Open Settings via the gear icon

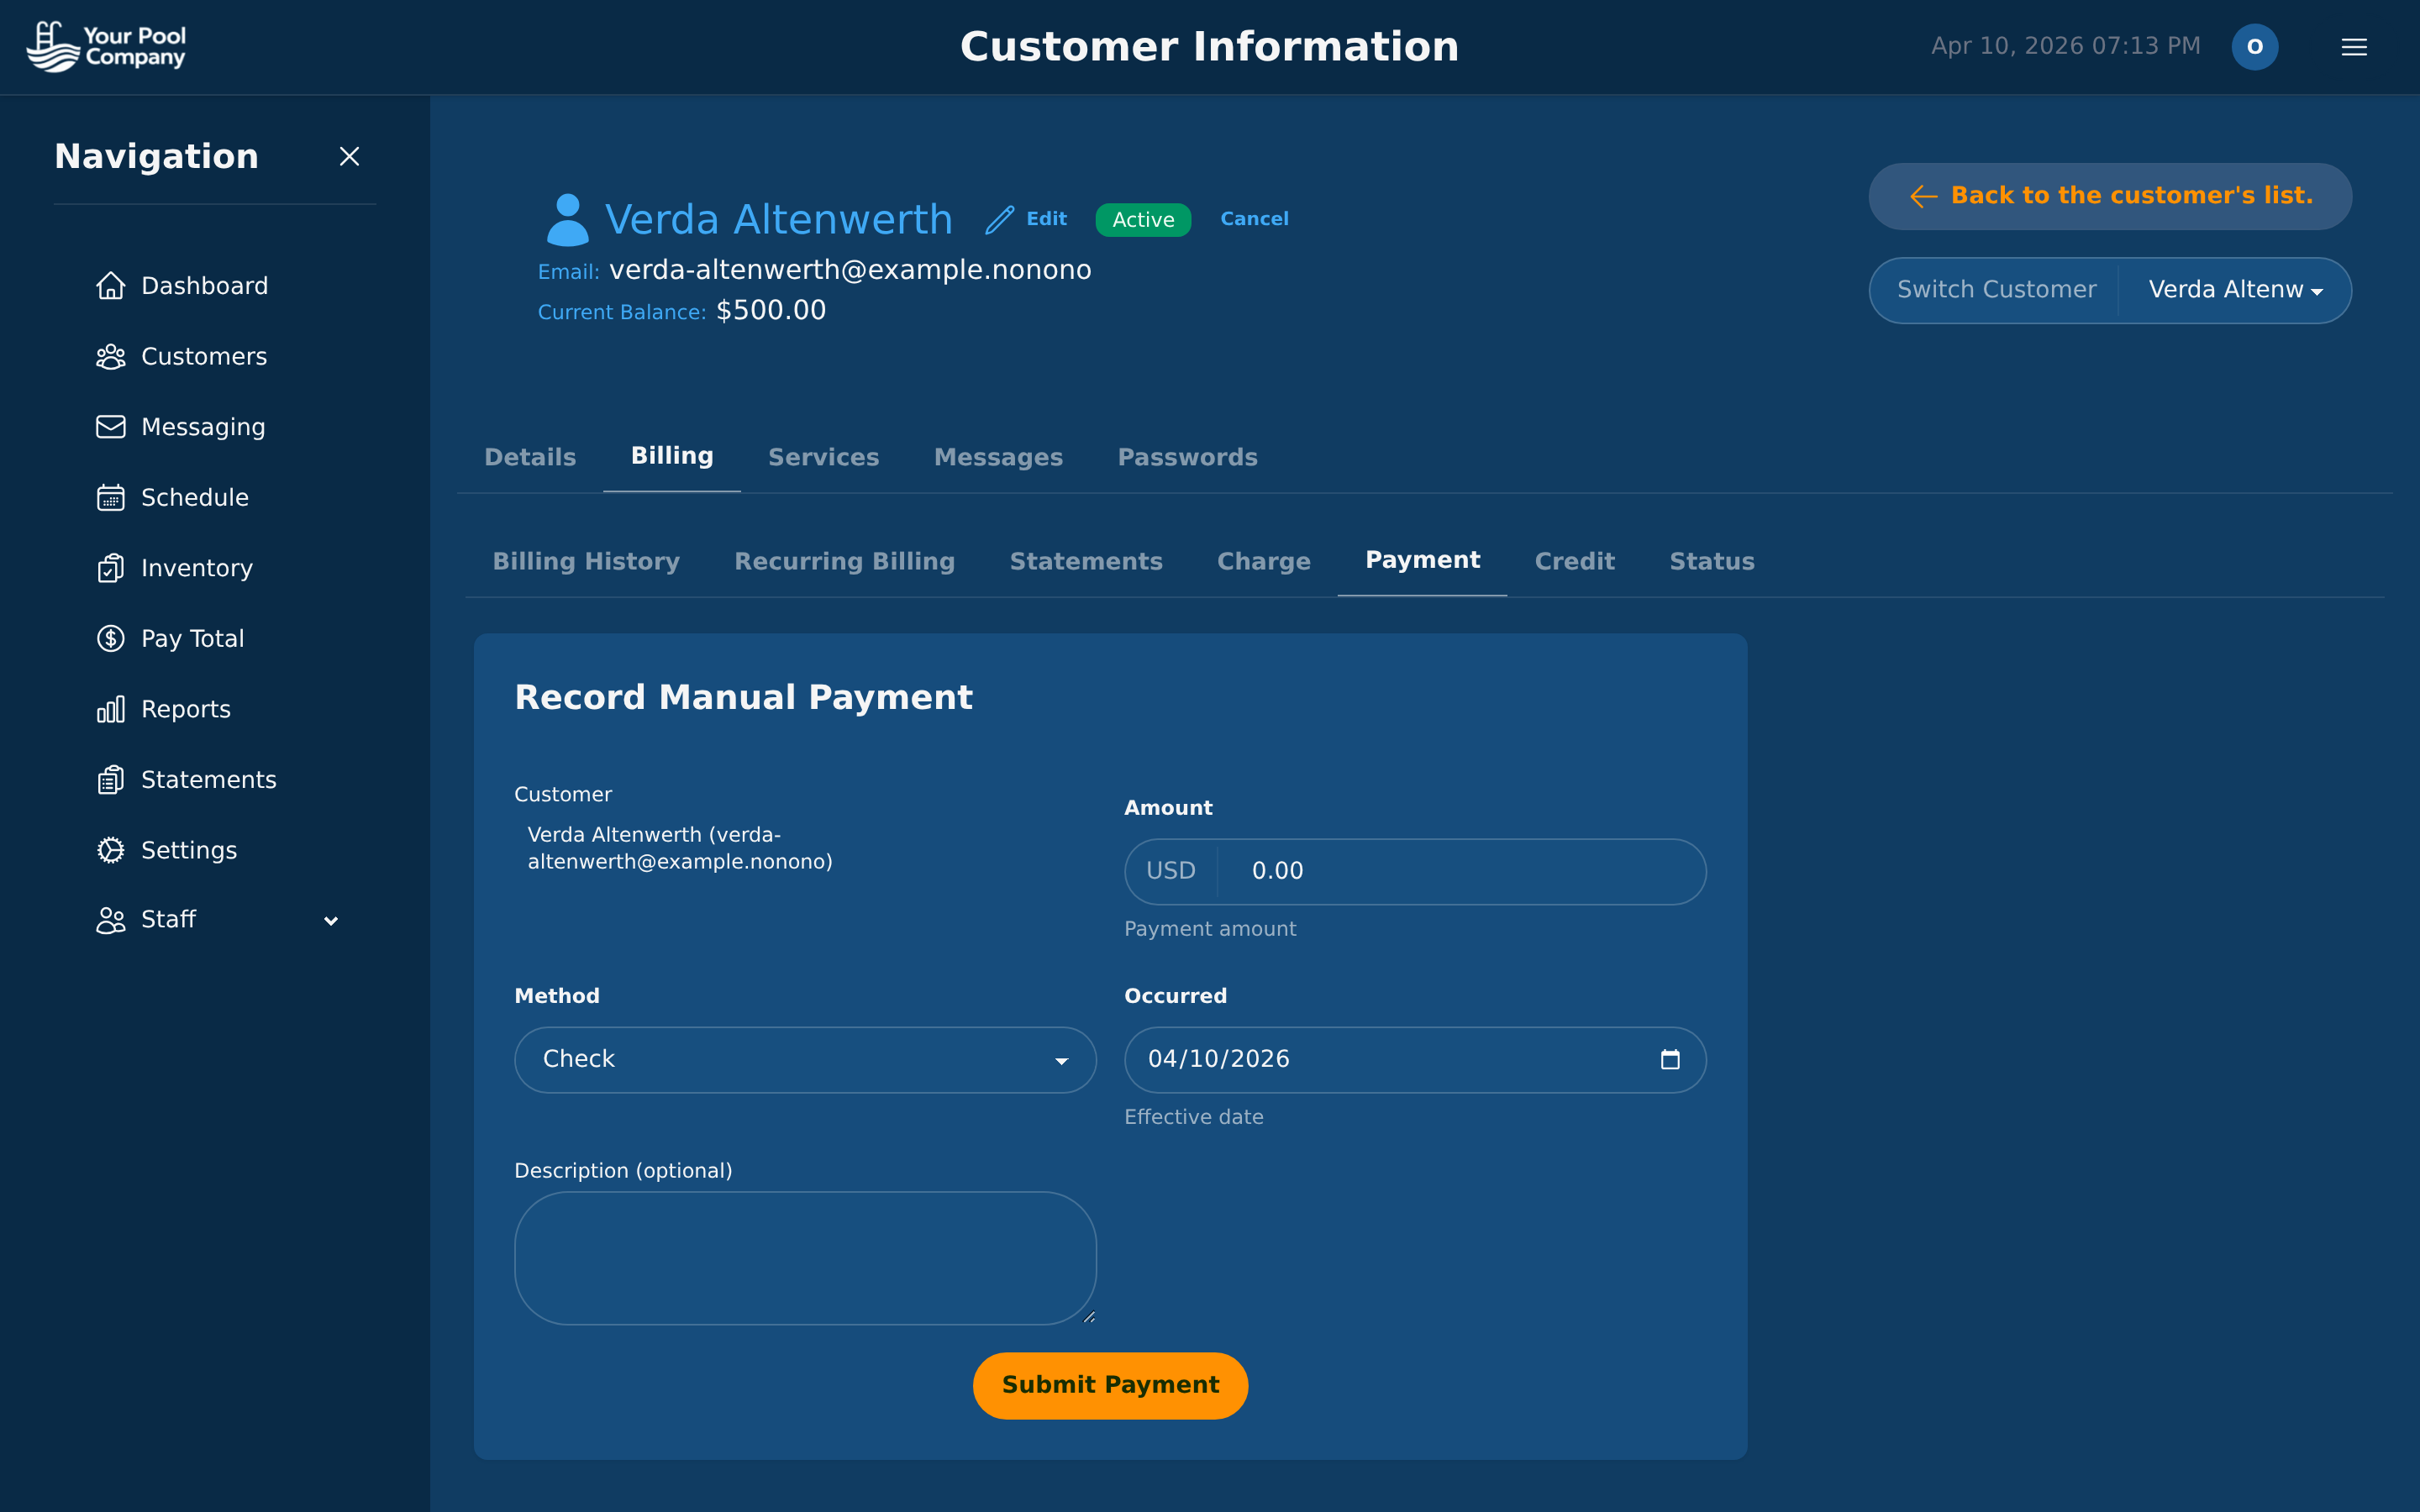[111, 849]
